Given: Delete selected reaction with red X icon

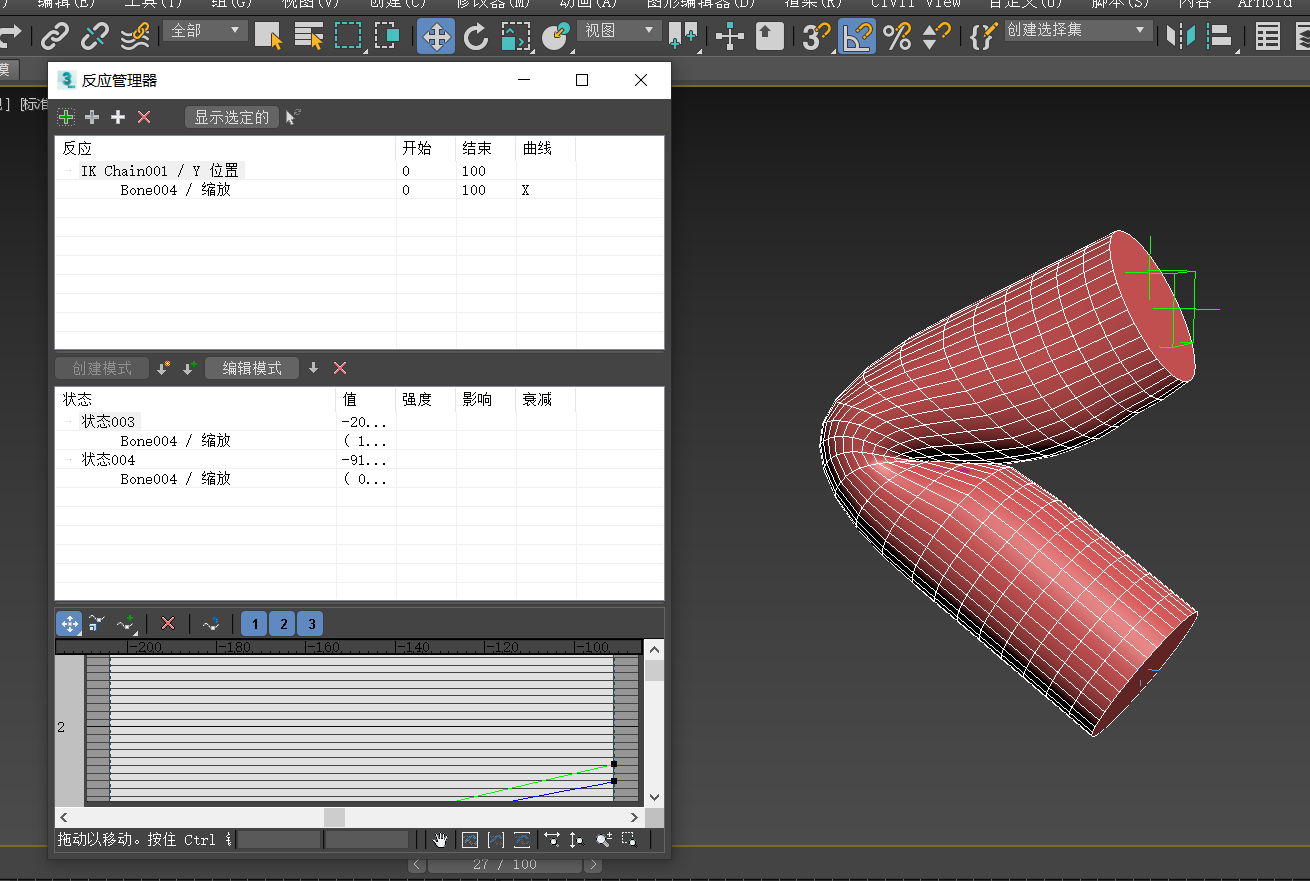Looking at the screenshot, I should pyautogui.click(x=144, y=117).
